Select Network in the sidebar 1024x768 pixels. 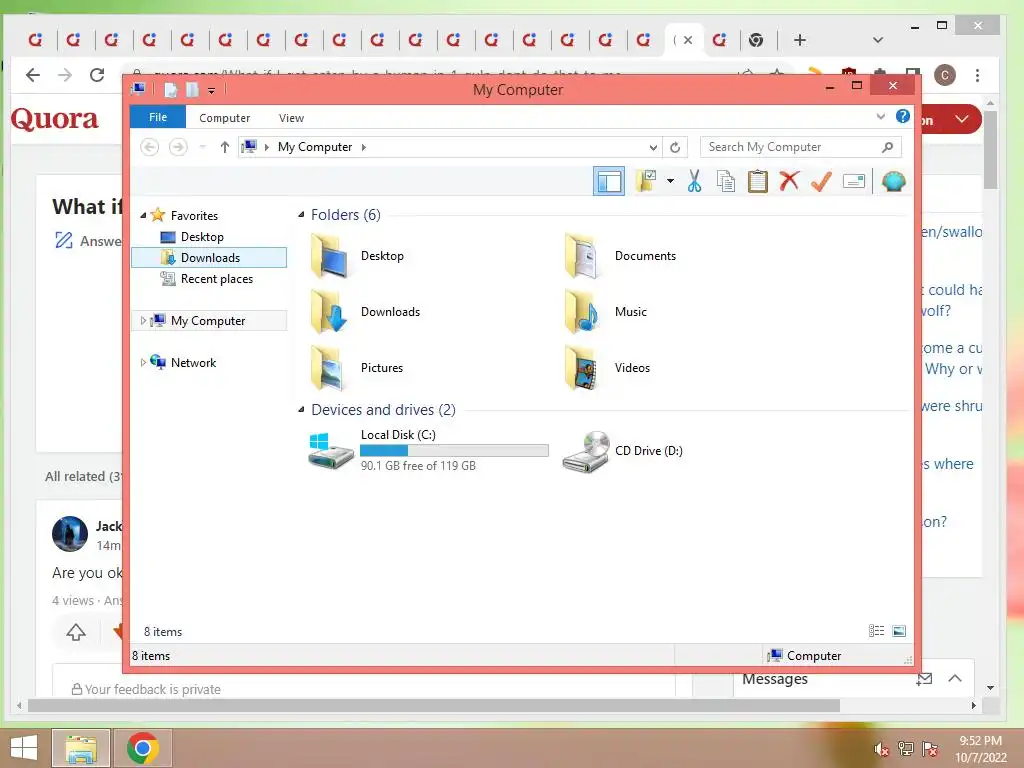pos(193,362)
